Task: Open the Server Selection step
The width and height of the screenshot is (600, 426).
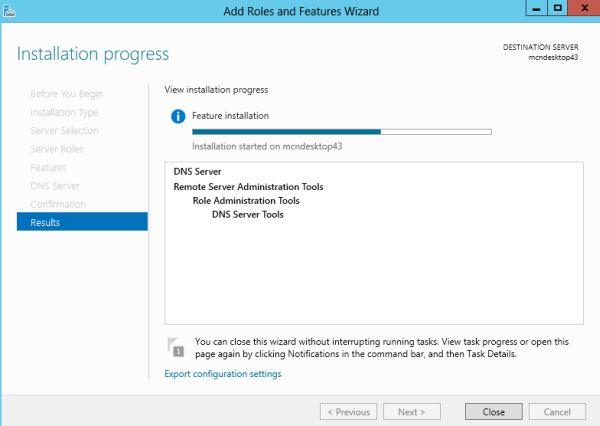Action: click(x=65, y=131)
